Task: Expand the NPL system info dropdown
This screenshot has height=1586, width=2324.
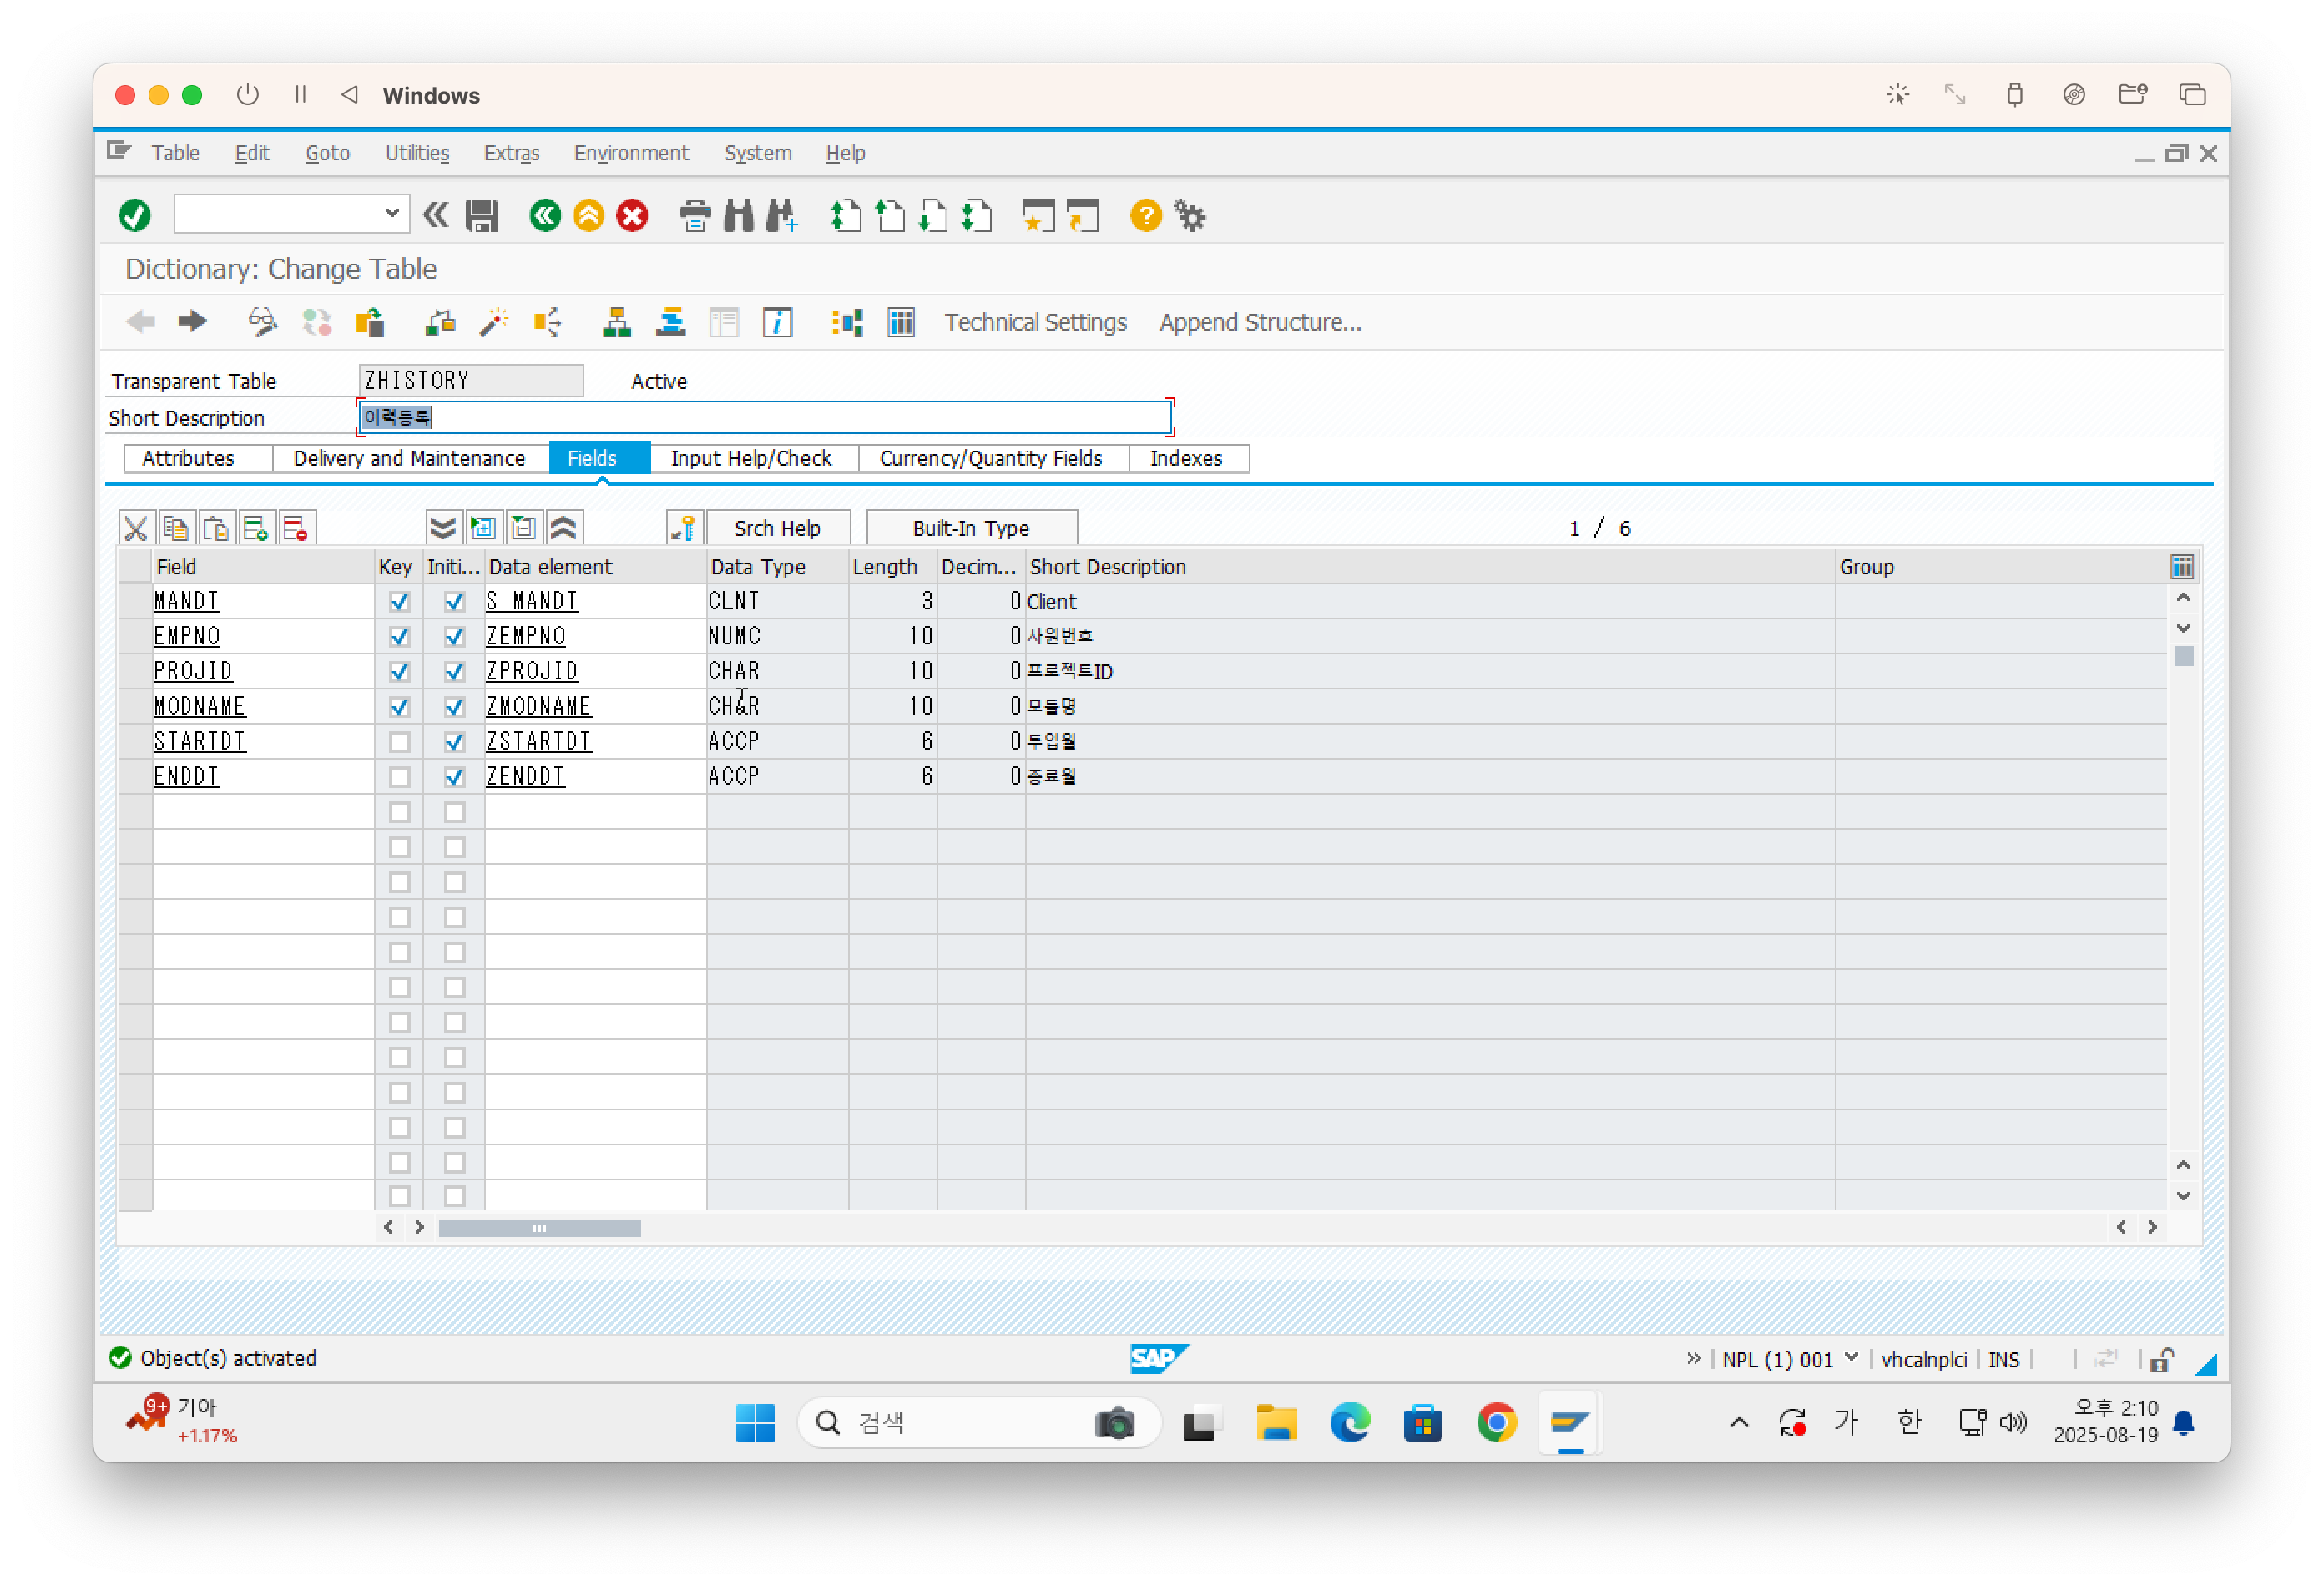Action: click(x=1851, y=1357)
